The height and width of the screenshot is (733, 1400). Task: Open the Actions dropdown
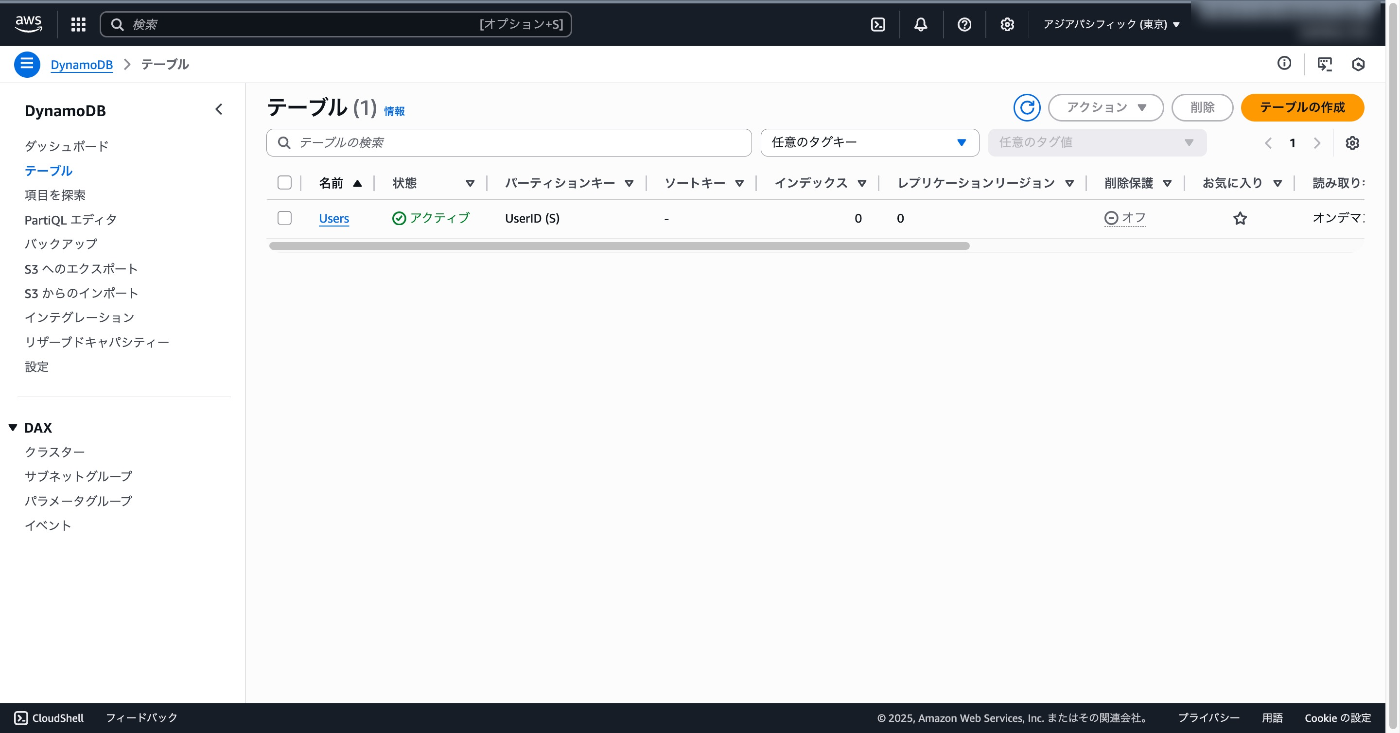[1106, 108]
